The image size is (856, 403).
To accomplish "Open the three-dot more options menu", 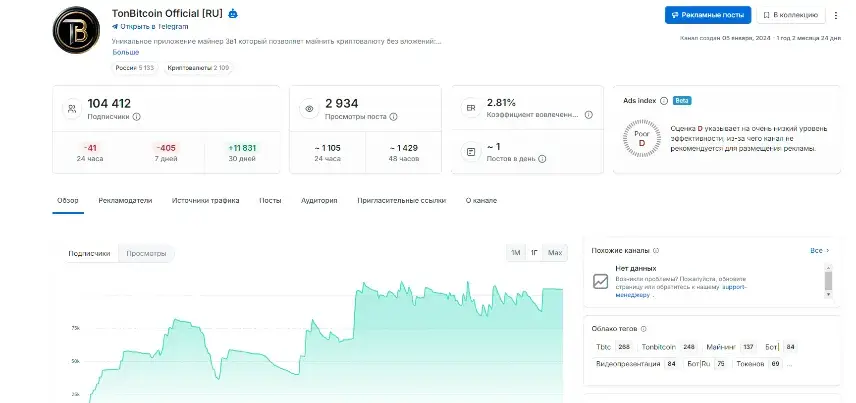I will [836, 15].
